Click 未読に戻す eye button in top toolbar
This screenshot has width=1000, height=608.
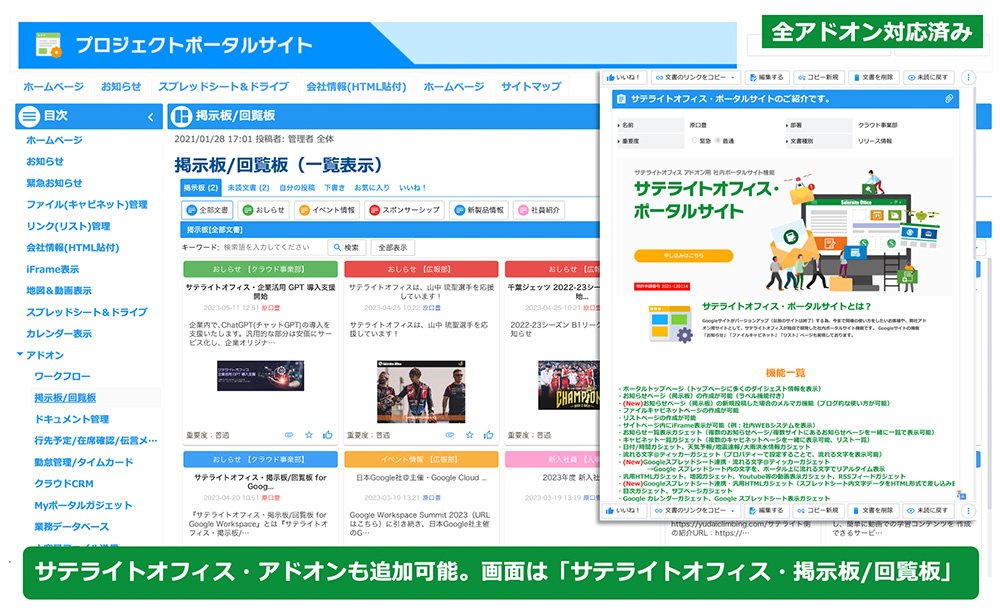[929, 77]
